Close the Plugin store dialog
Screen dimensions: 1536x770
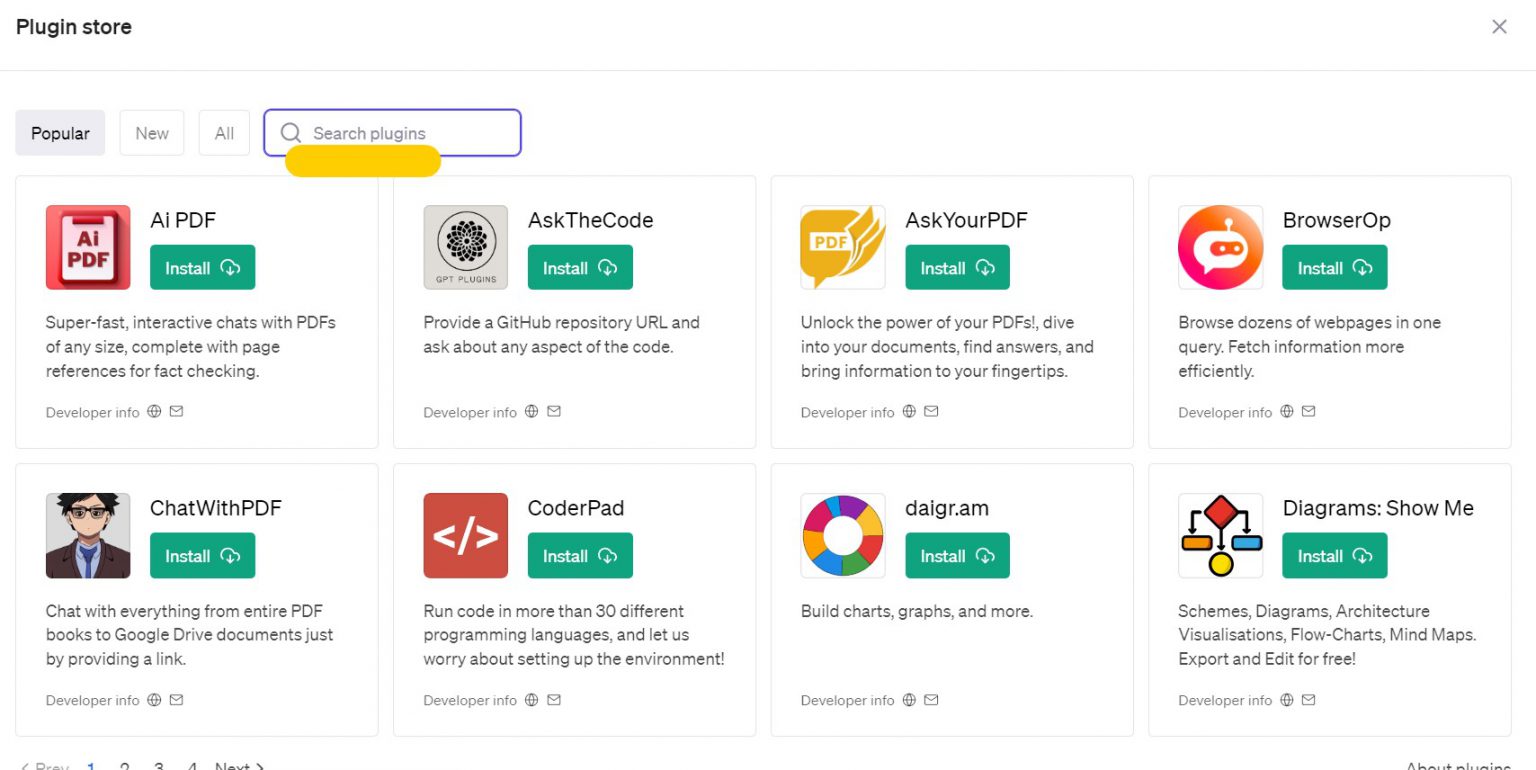click(1499, 27)
